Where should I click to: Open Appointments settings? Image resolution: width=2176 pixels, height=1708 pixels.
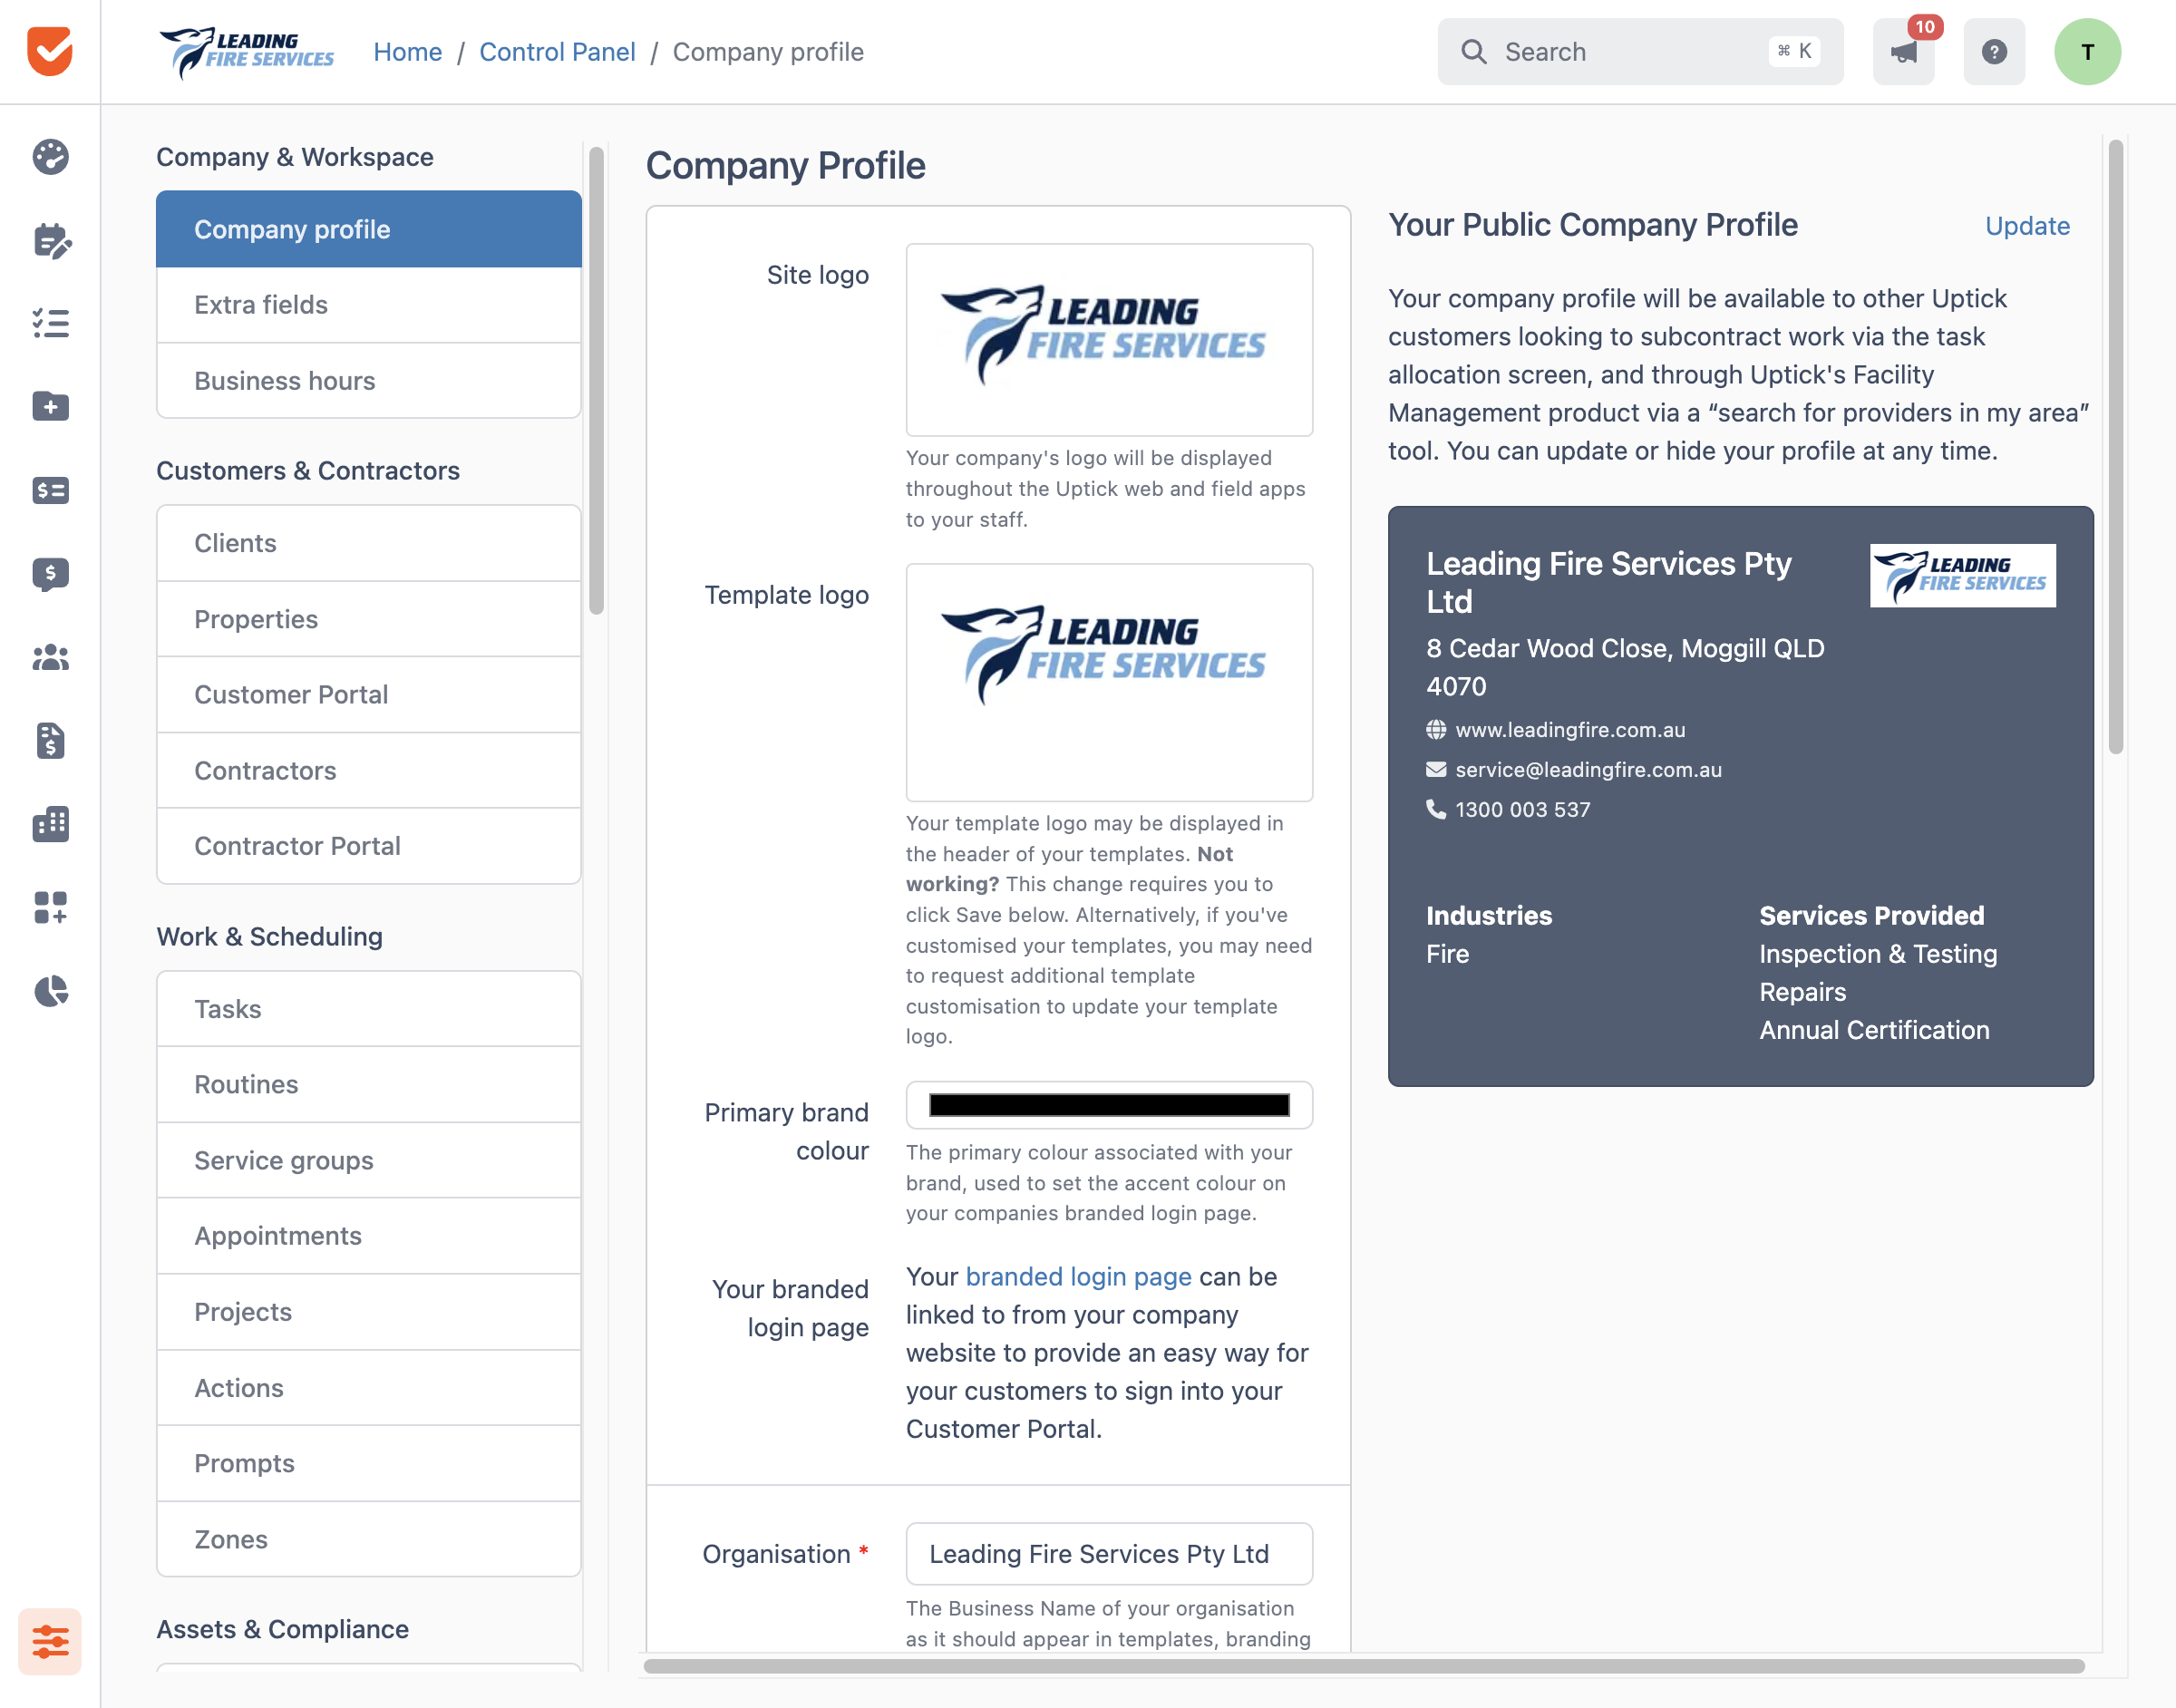tap(368, 1236)
